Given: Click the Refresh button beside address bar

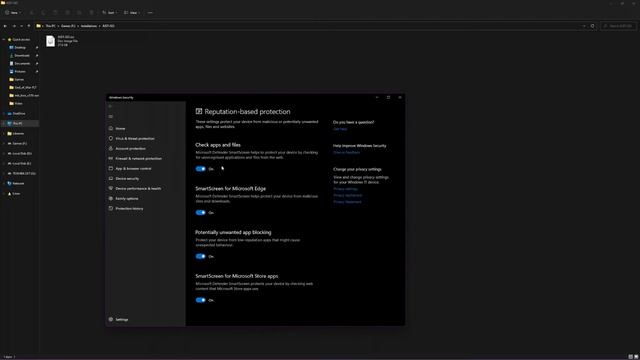Looking at the screenshot, I should (x=593, y=26).
